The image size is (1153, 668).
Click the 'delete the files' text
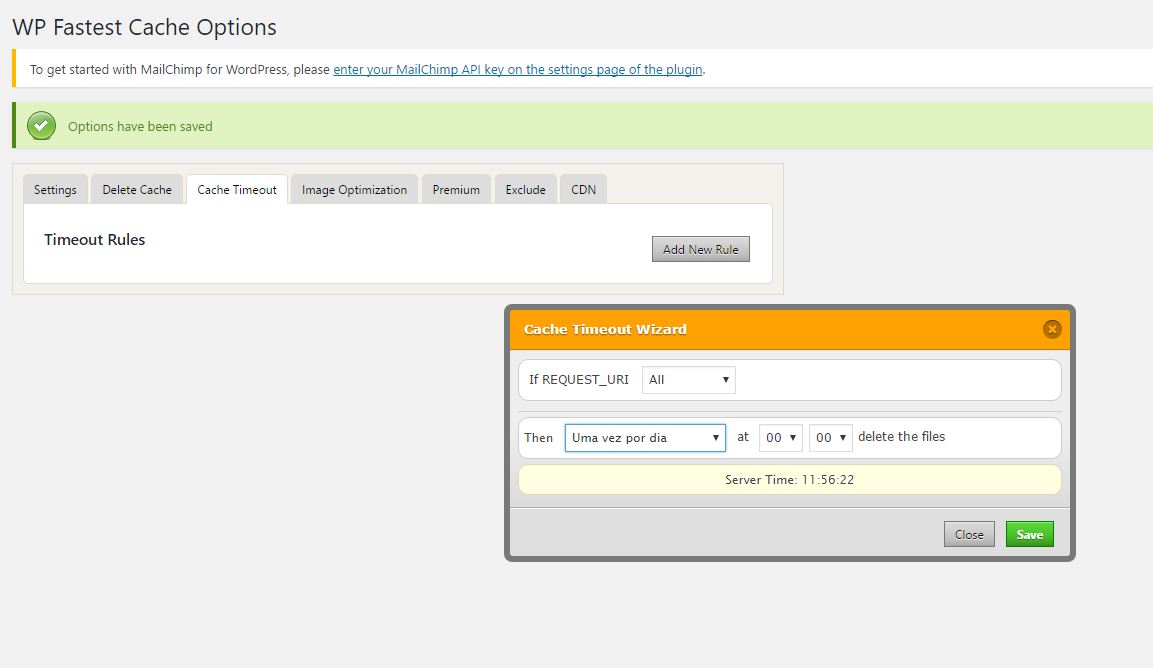(902, 436)
